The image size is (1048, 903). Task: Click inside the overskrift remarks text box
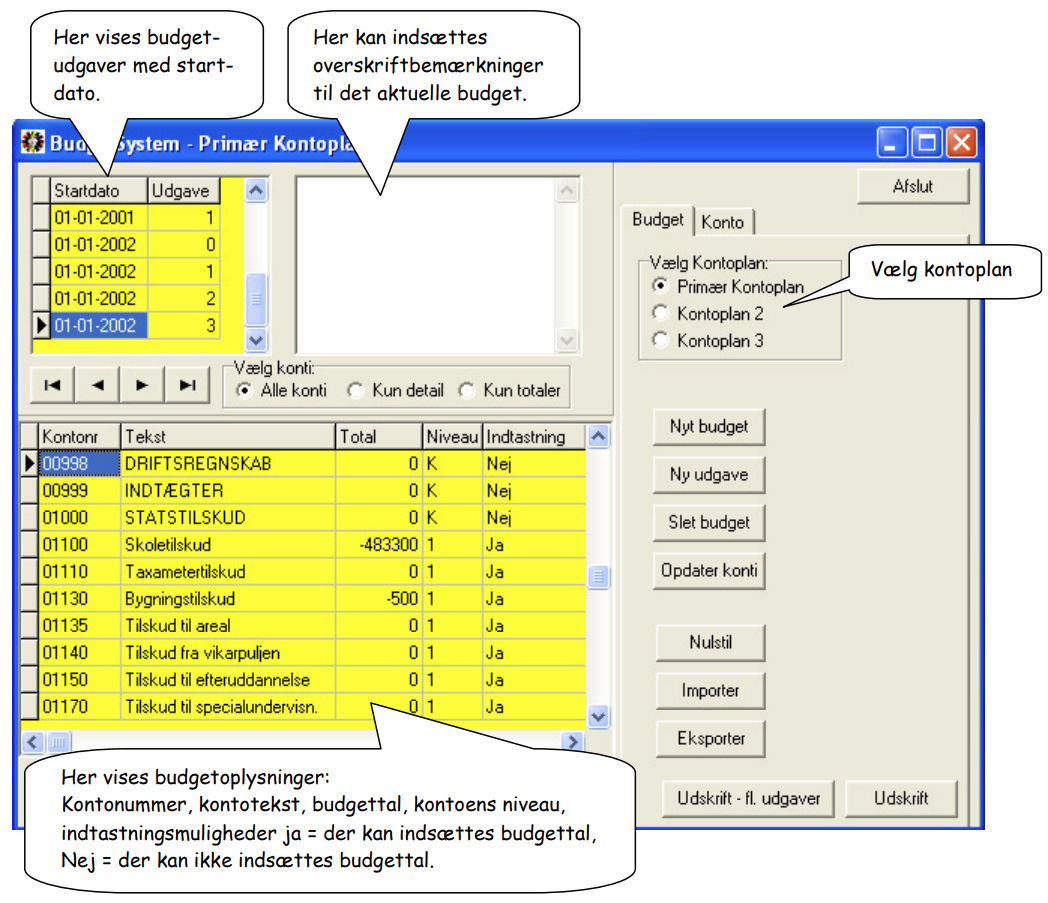[x=425, y=265]
